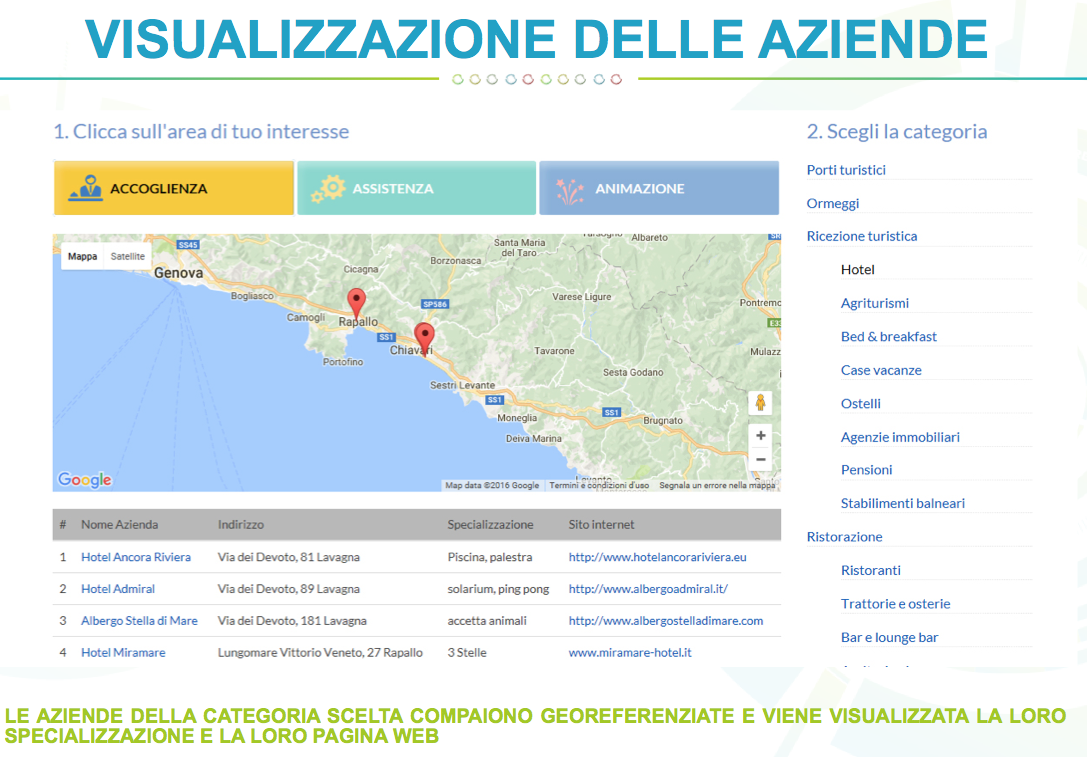The width and height of the screenshot is (1087, 757).
Task: Click the address Via dei Devoto, 181 Lavagna
Action: coord(292,620)
